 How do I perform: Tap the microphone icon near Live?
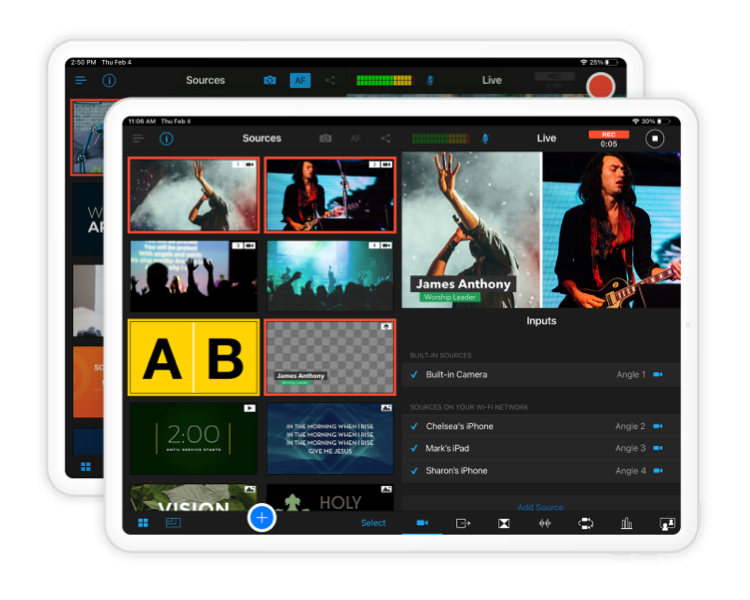click(x=486, y=138)
